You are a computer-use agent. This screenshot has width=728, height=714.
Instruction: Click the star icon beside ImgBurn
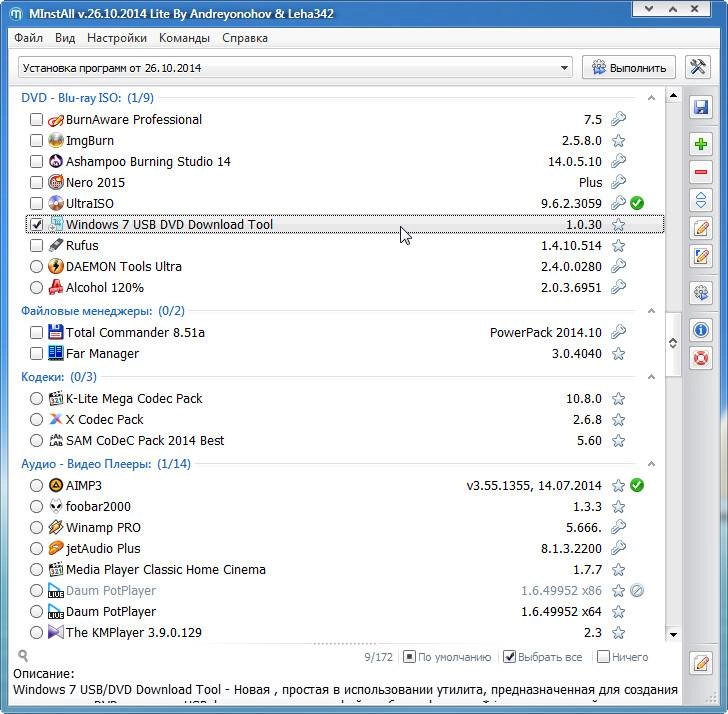coord(618,141)
